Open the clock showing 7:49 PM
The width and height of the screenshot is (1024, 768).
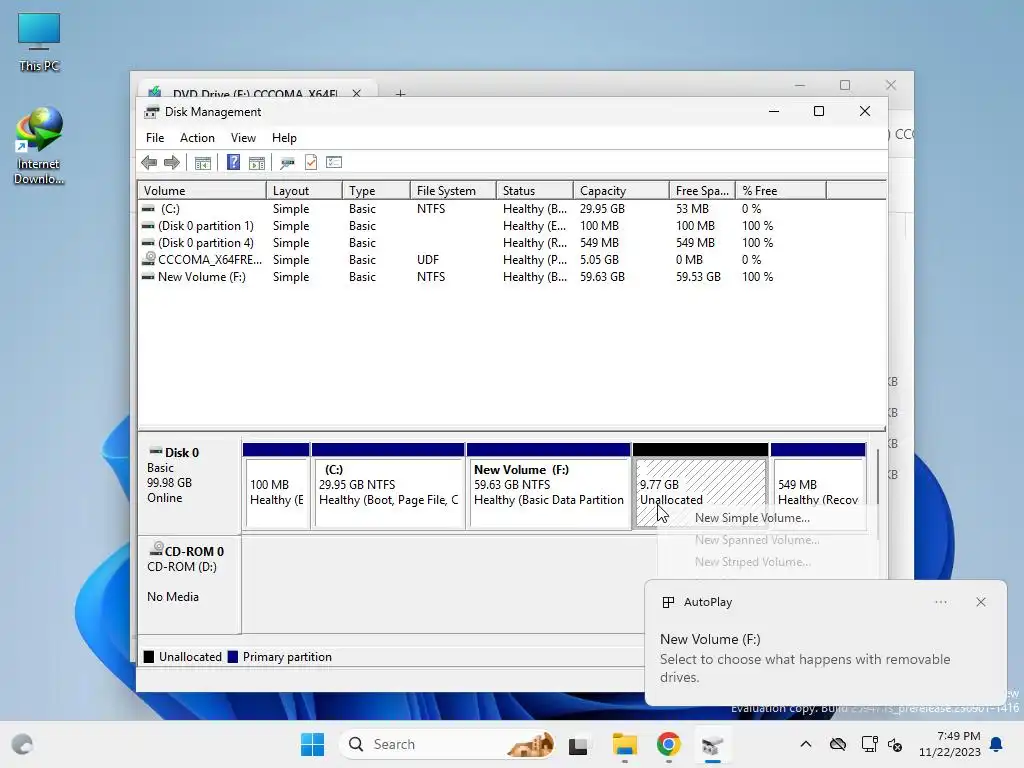click(950, 744)
